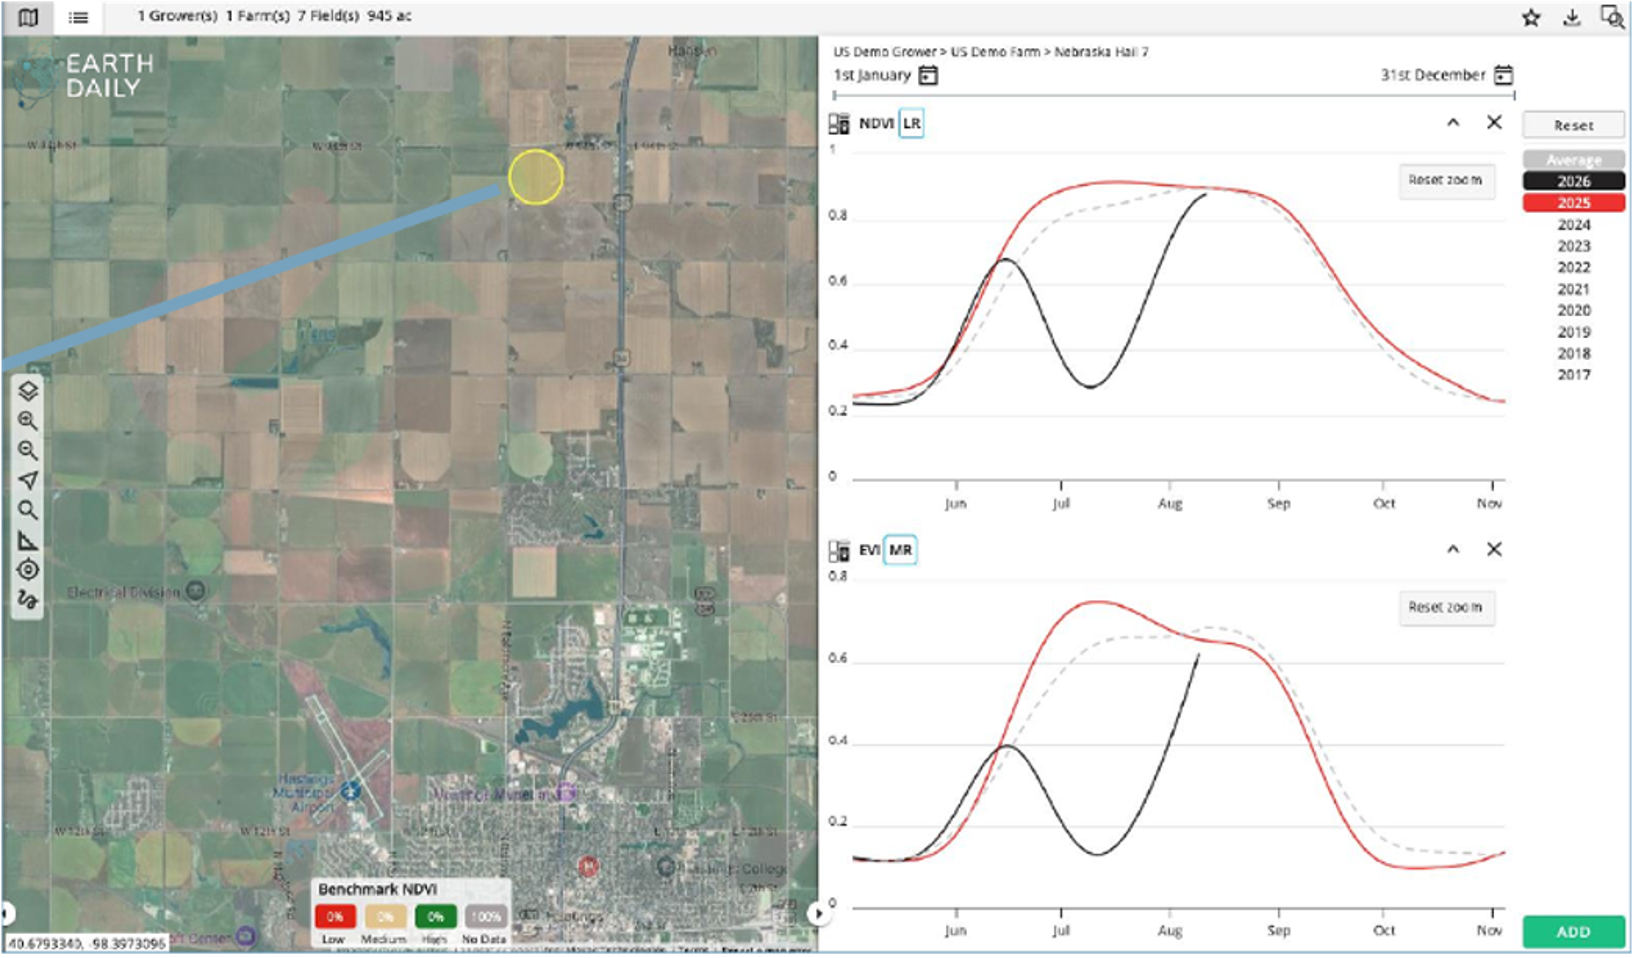Switch to list view icon

point(78,17)
